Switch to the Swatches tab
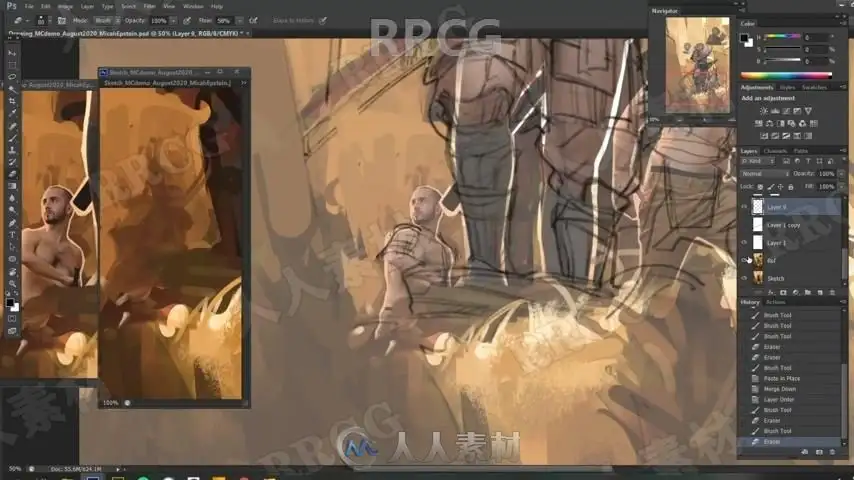The width and height of the screenshot is (854, 480). 814,87
